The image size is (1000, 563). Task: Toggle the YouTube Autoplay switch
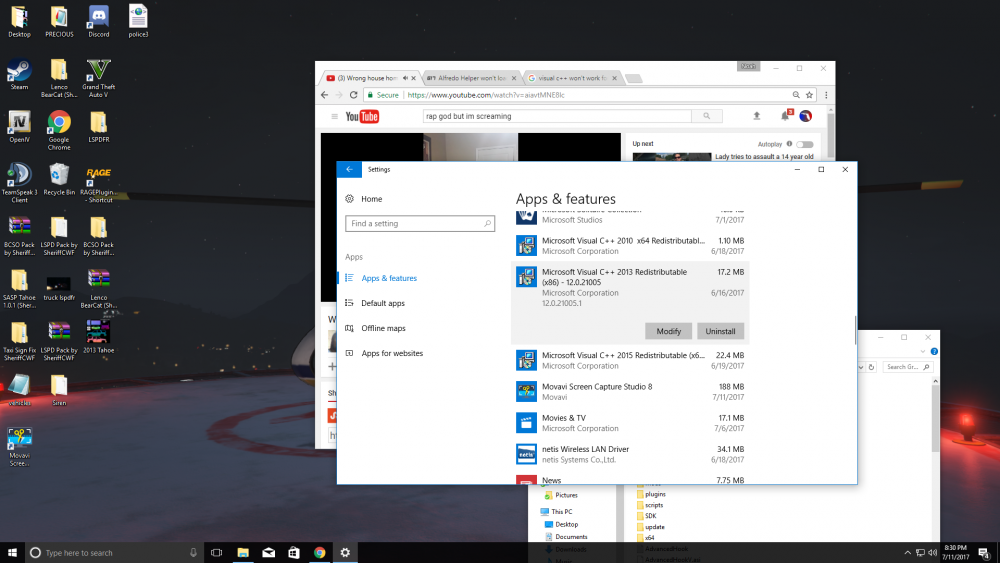click(x=804, y=144)
